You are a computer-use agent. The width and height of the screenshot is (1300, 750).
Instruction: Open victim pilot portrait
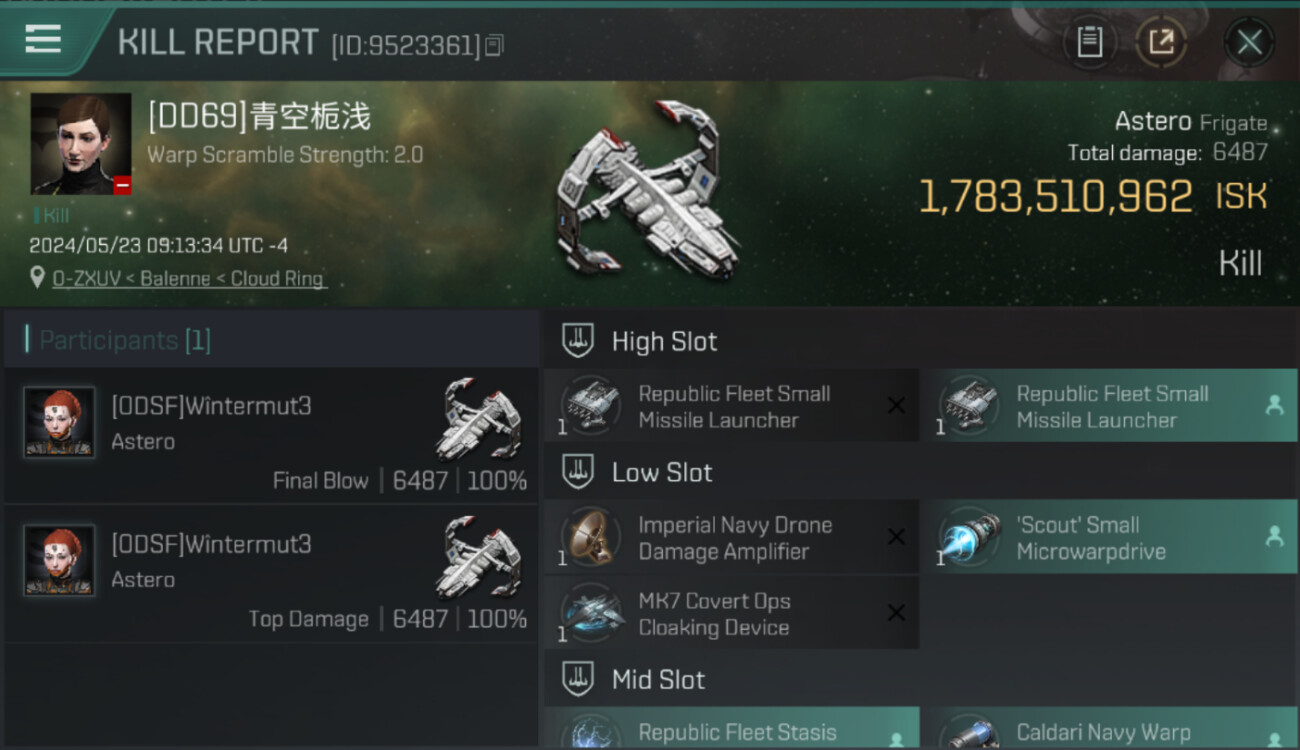tap(81, 144)
